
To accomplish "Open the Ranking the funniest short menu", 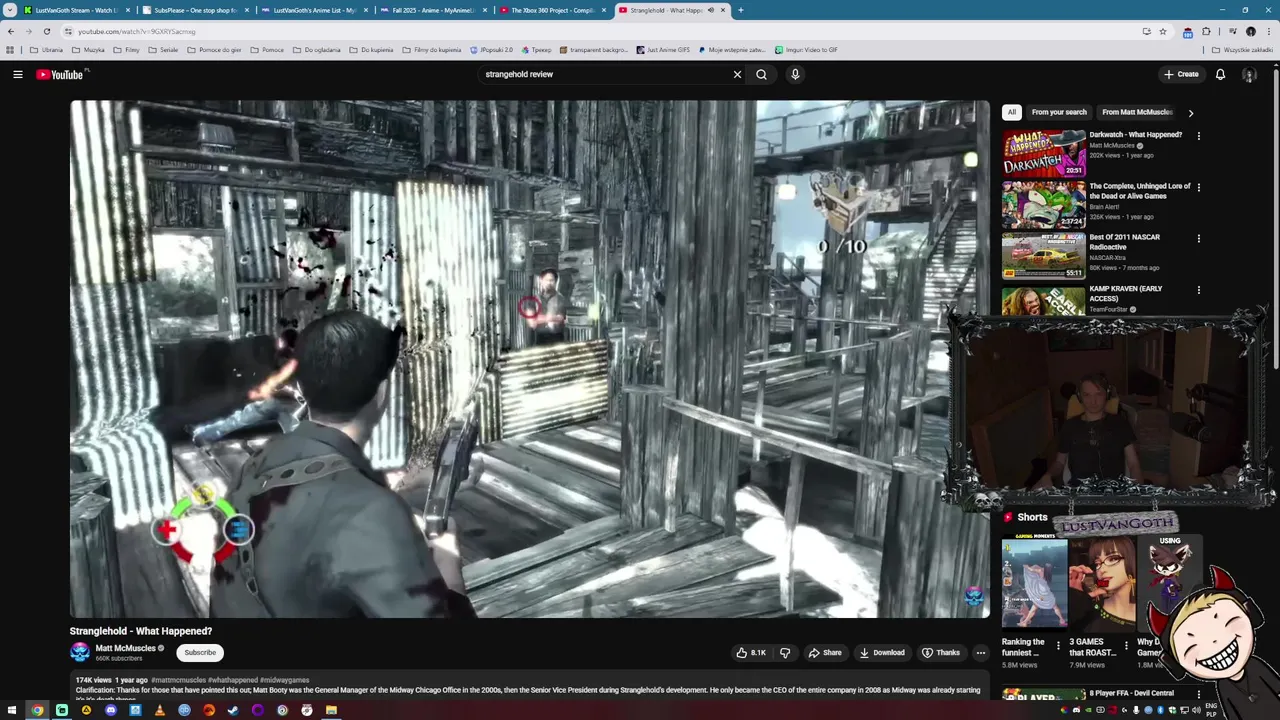I will click(x=1058, y=646).
